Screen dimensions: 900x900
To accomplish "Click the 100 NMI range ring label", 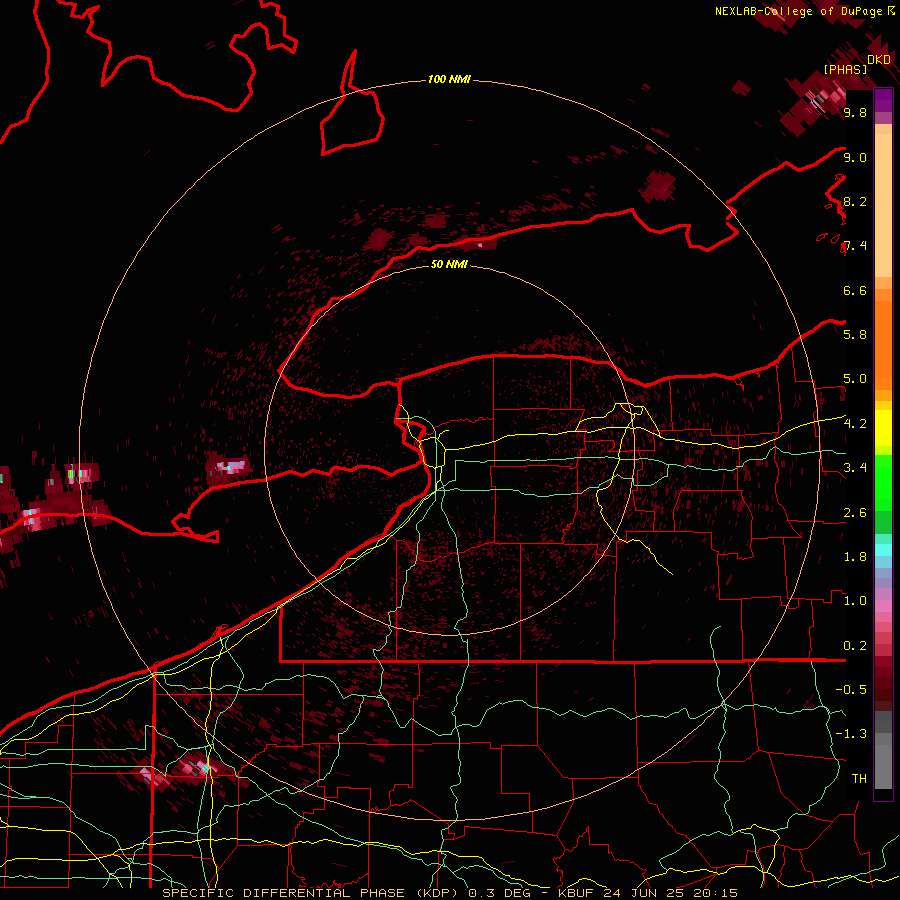I will [x=449, y=79].
